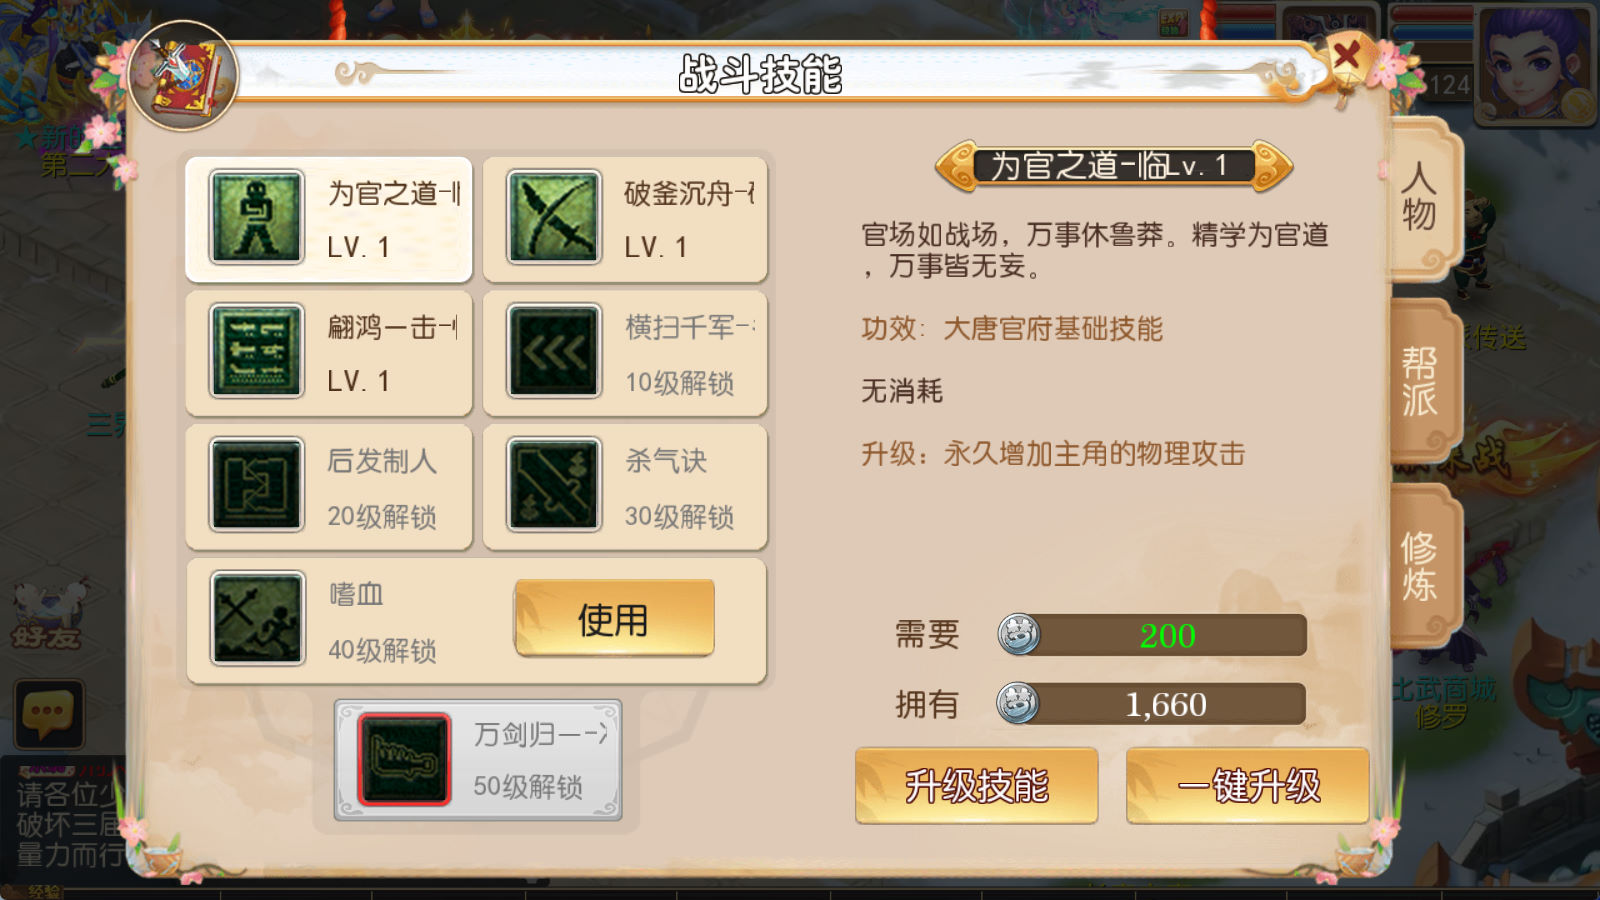The width and height of the screenshot is (1600, 900).
Task: Choose the 翩鸿一击 skill icon
Action: (256, 351)
